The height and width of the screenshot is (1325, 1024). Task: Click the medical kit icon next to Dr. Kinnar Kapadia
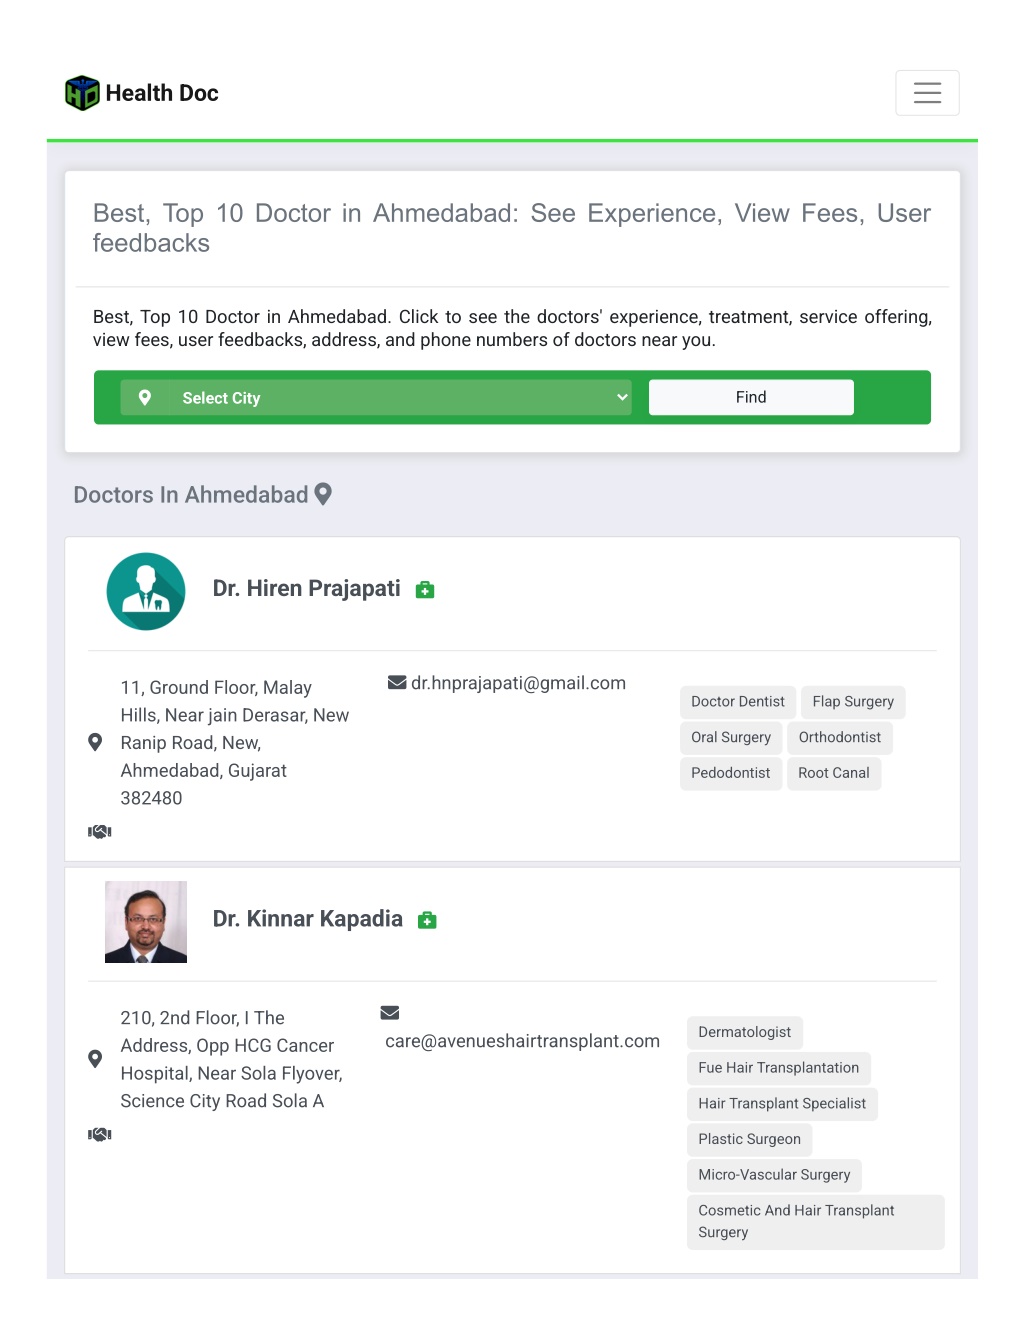tap(427, 920)
